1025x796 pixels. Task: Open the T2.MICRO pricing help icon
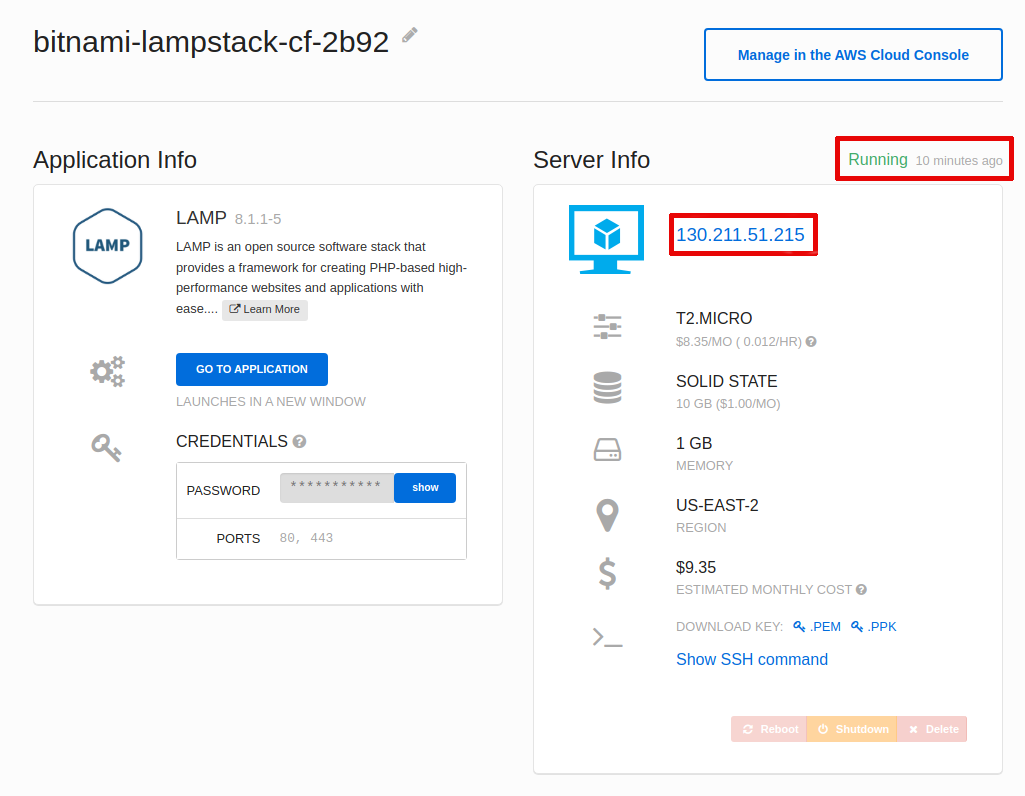811,342
